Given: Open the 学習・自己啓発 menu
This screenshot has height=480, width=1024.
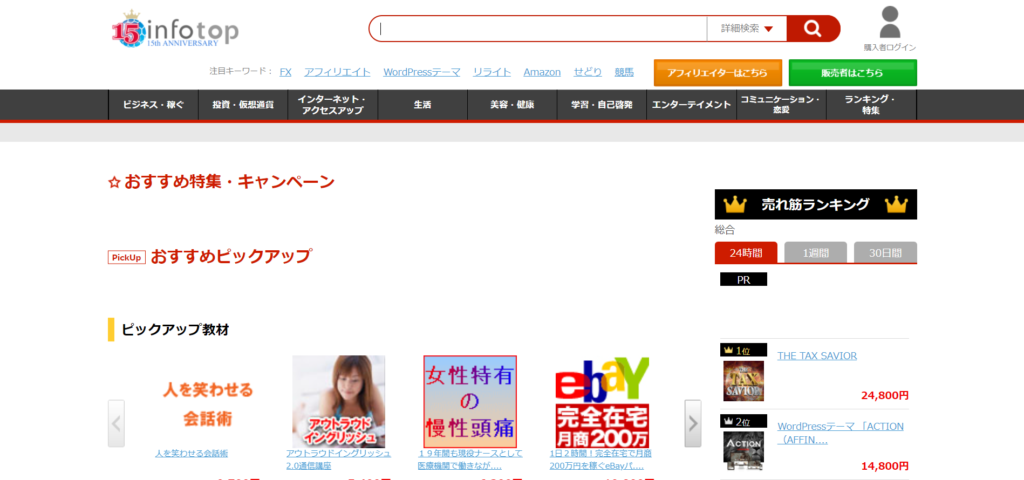Looking at the screenshot, I should pos(602,104).
